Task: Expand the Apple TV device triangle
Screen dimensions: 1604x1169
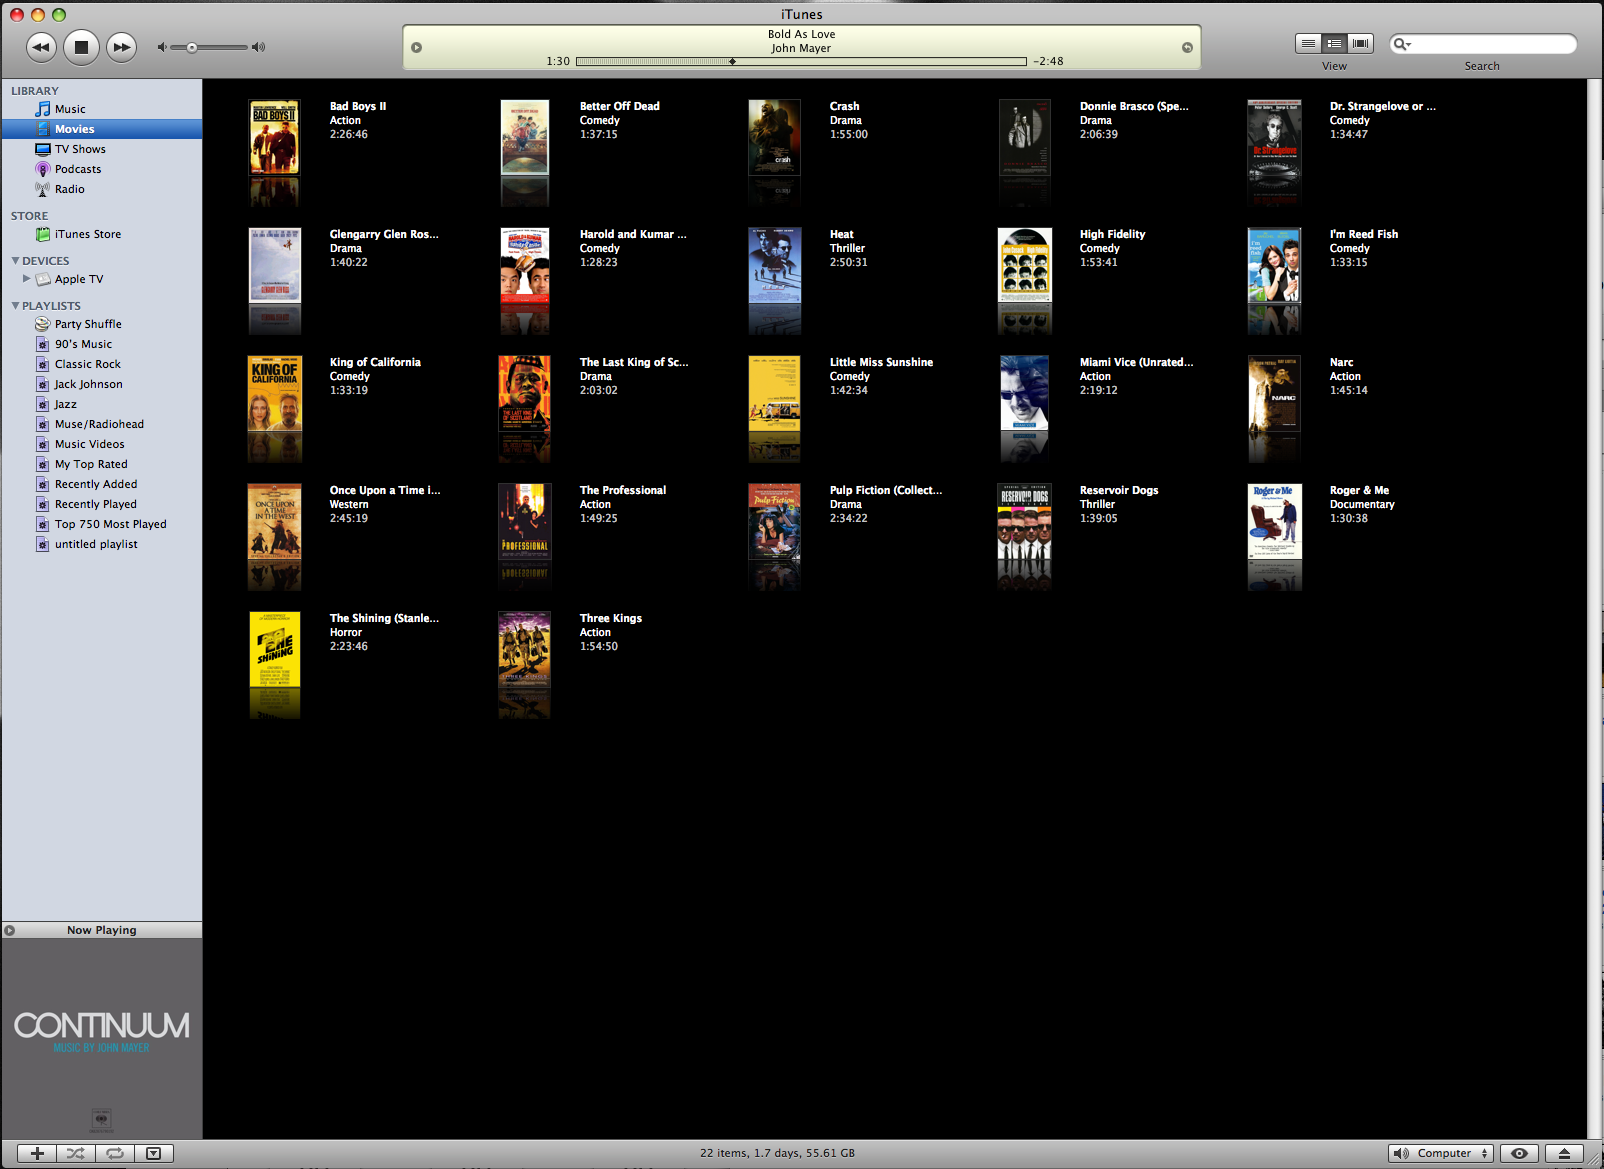Action: click(27, 279)
